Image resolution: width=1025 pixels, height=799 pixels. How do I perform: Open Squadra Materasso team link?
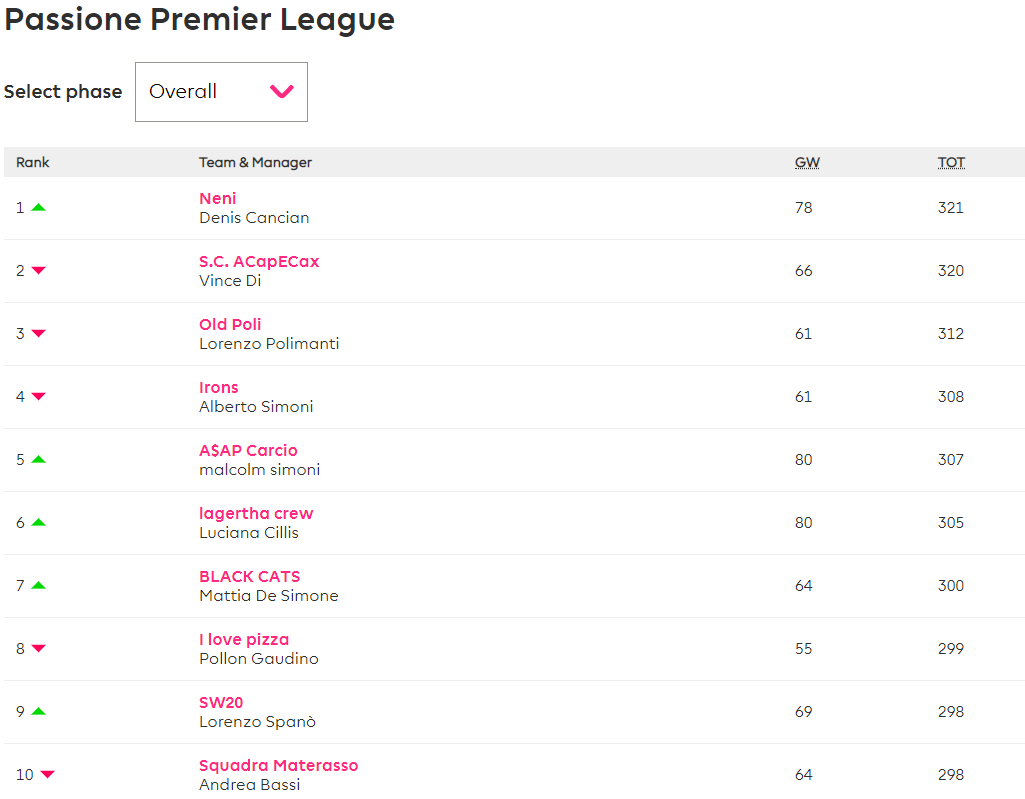(278, 765)
